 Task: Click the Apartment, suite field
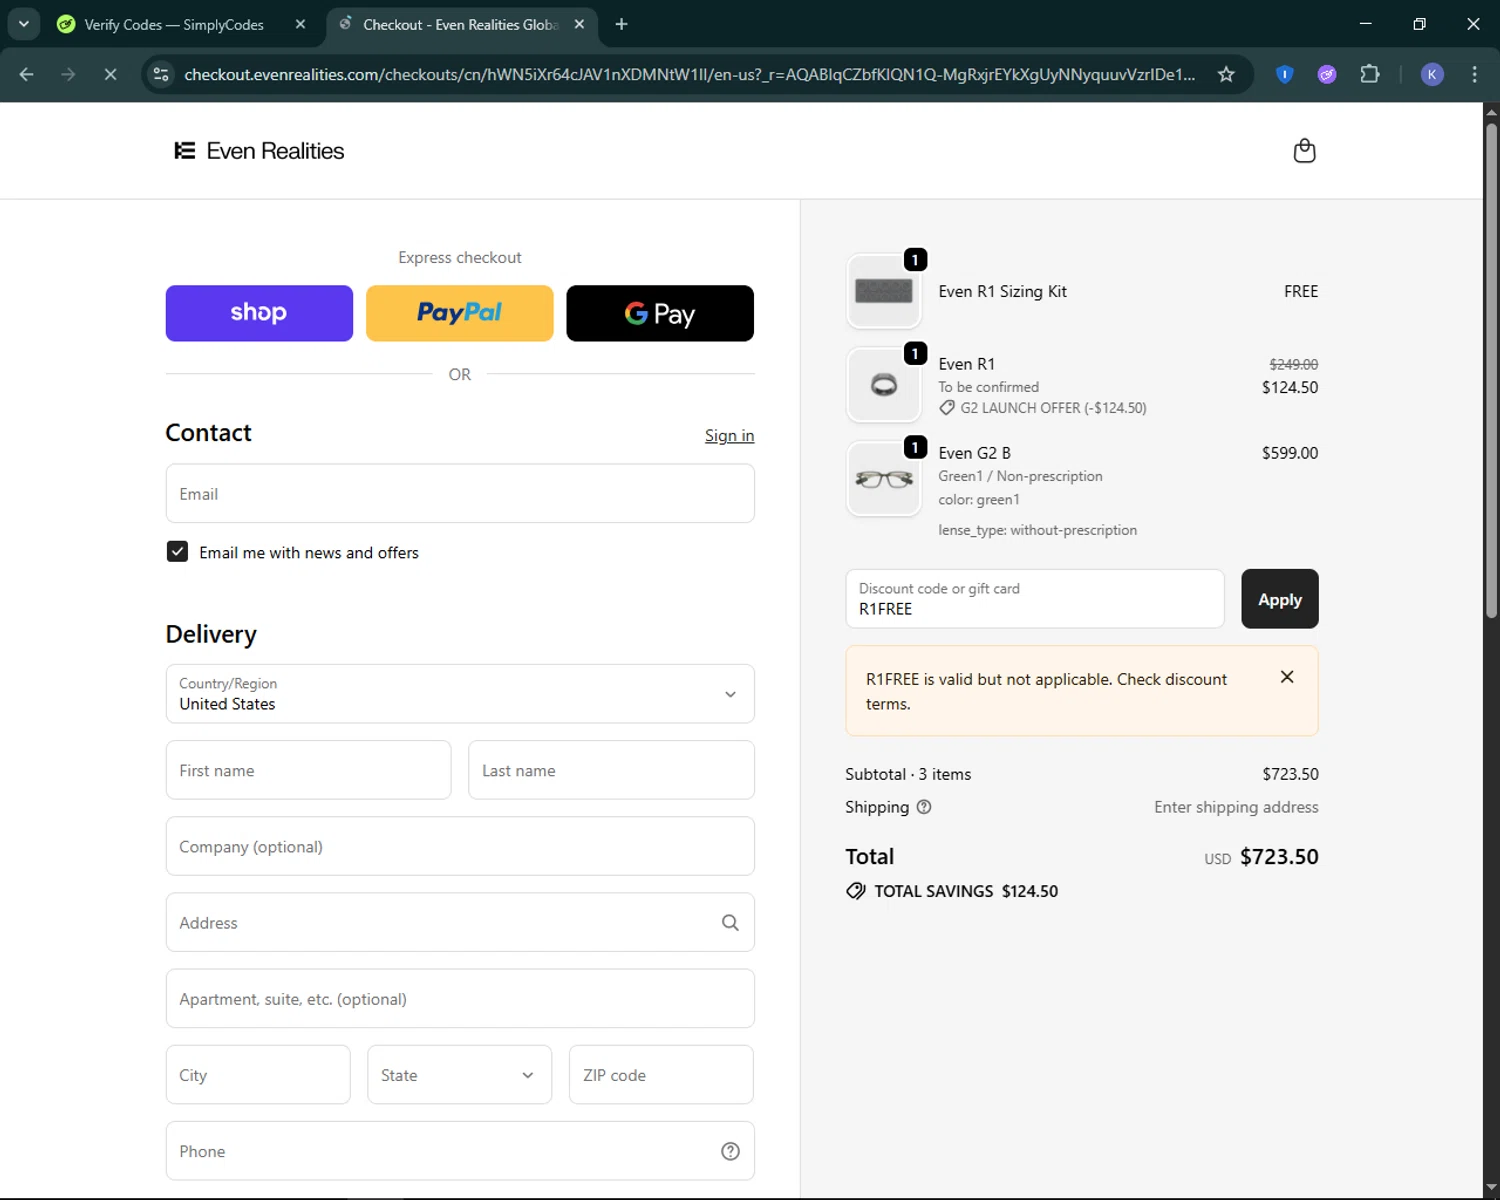pos(460,998)
